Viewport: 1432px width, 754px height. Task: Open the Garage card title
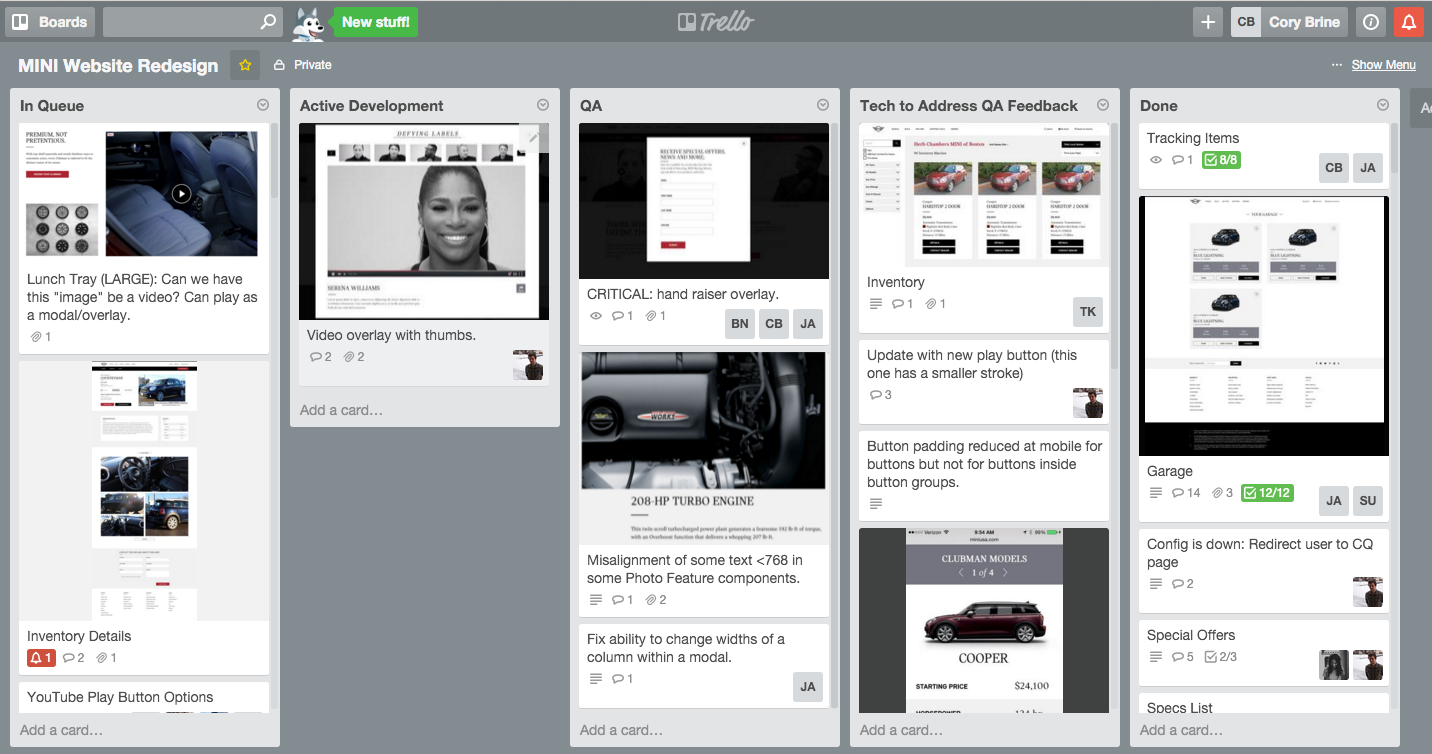click(1170, 471)
